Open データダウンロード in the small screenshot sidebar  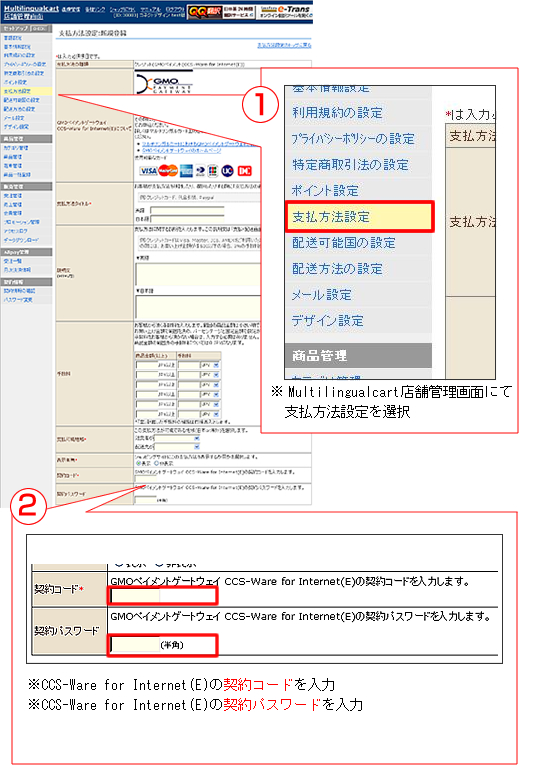(x=21, y=240)
